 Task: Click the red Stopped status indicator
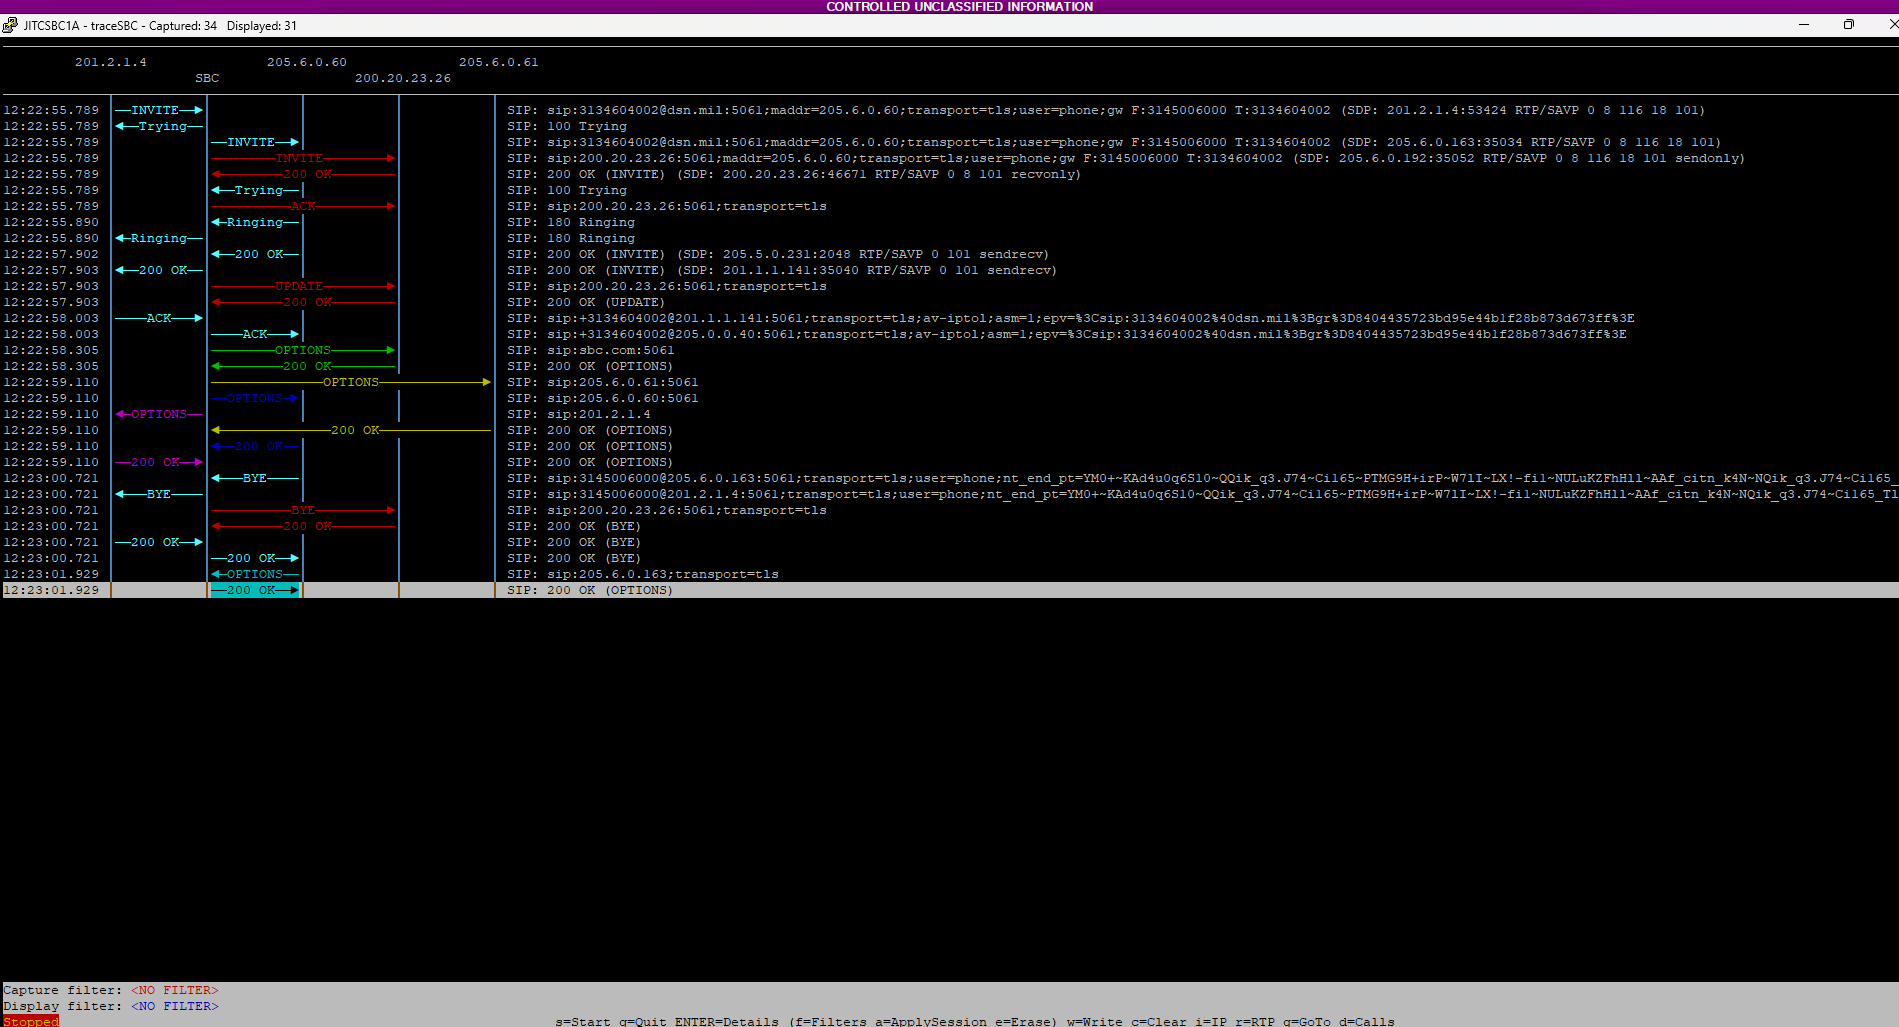point(30,1021)
